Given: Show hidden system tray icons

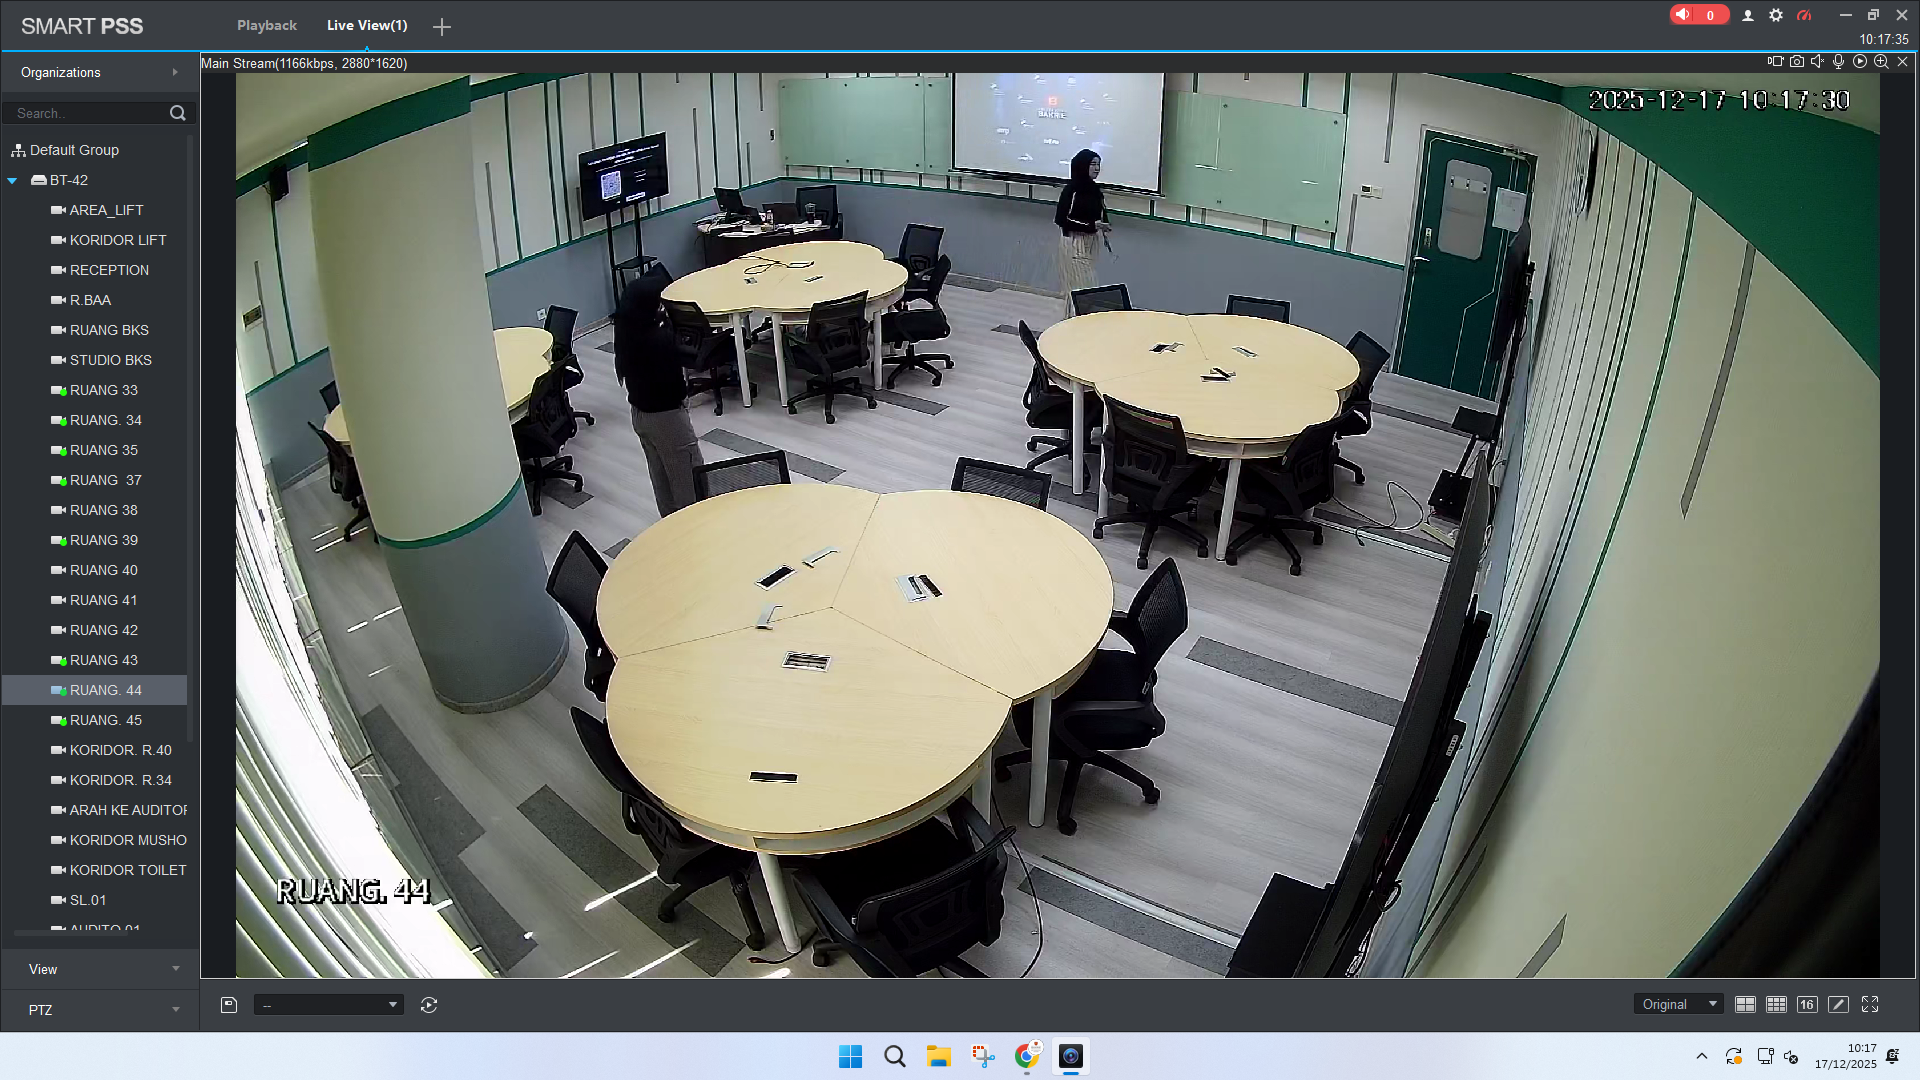Looking at the screenshot, I should point(1702,1056).
